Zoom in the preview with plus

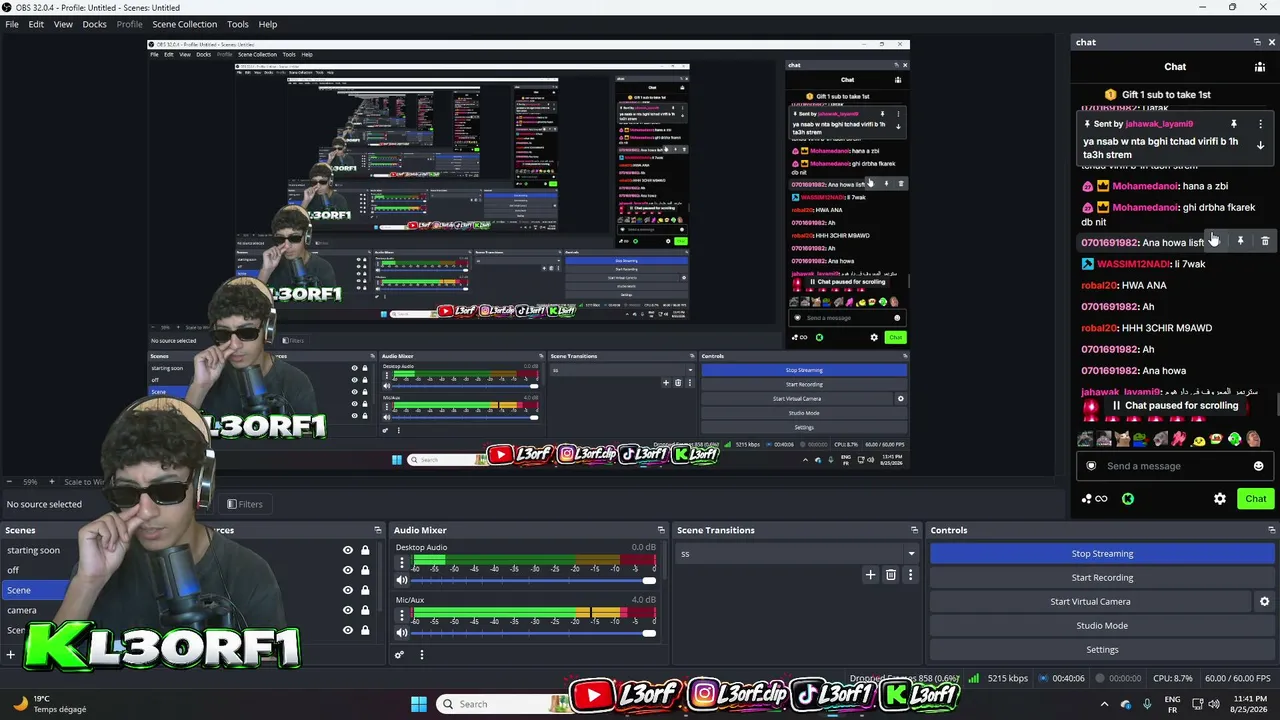[51, 482]
